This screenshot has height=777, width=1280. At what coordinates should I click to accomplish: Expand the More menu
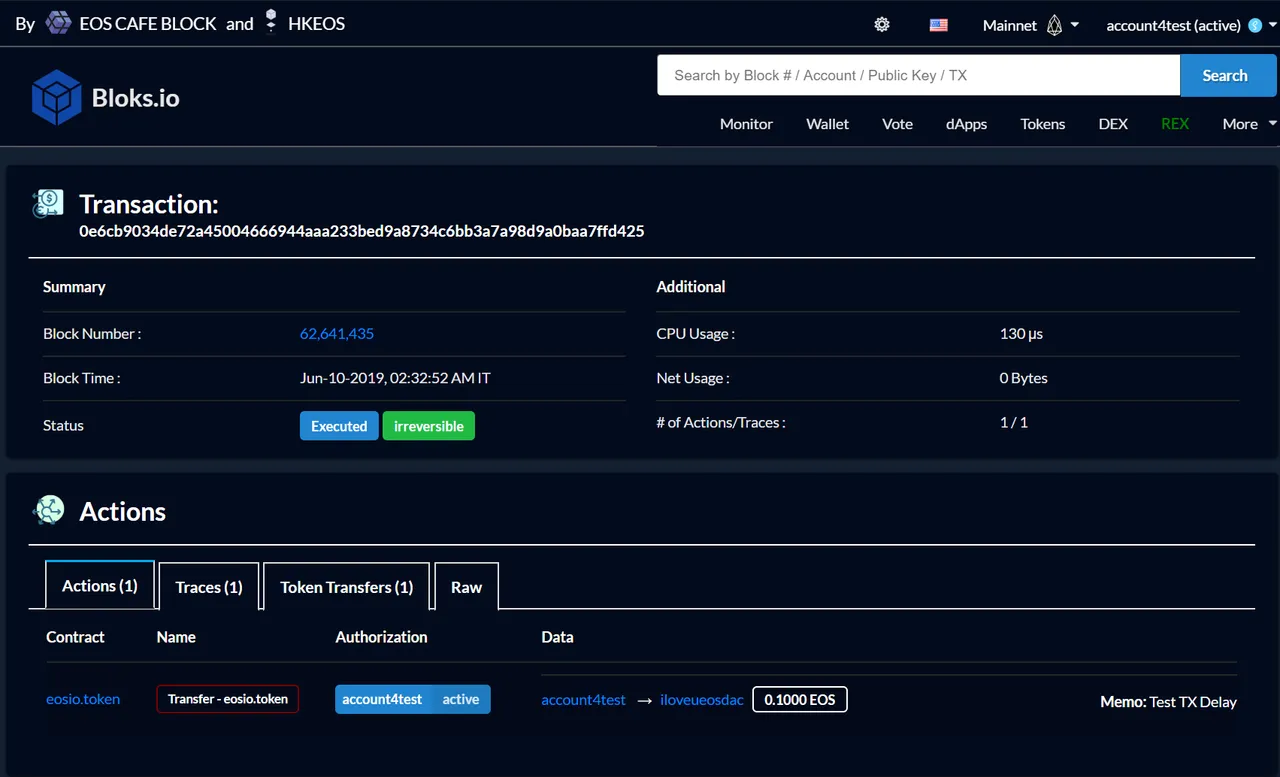(x=1249, y=124)
